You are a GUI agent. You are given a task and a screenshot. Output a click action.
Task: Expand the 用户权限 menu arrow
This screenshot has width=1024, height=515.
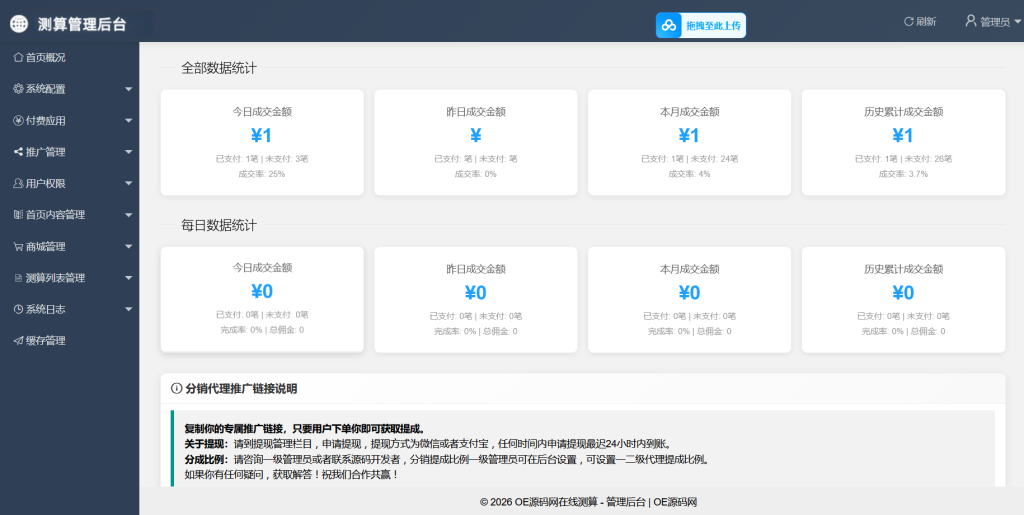coord(129,183)
